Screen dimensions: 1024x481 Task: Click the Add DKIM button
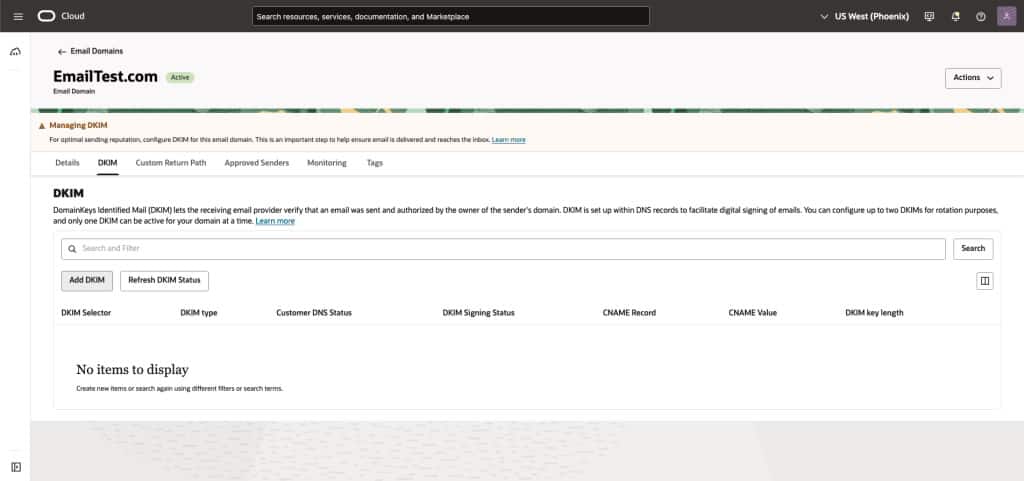pos(87,281)
